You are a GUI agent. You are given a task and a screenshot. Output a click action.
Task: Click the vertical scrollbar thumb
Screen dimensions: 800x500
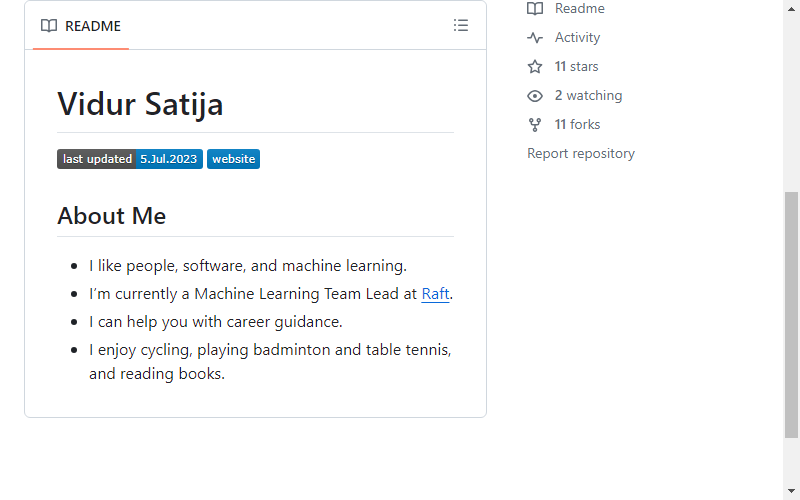point(791,315)
